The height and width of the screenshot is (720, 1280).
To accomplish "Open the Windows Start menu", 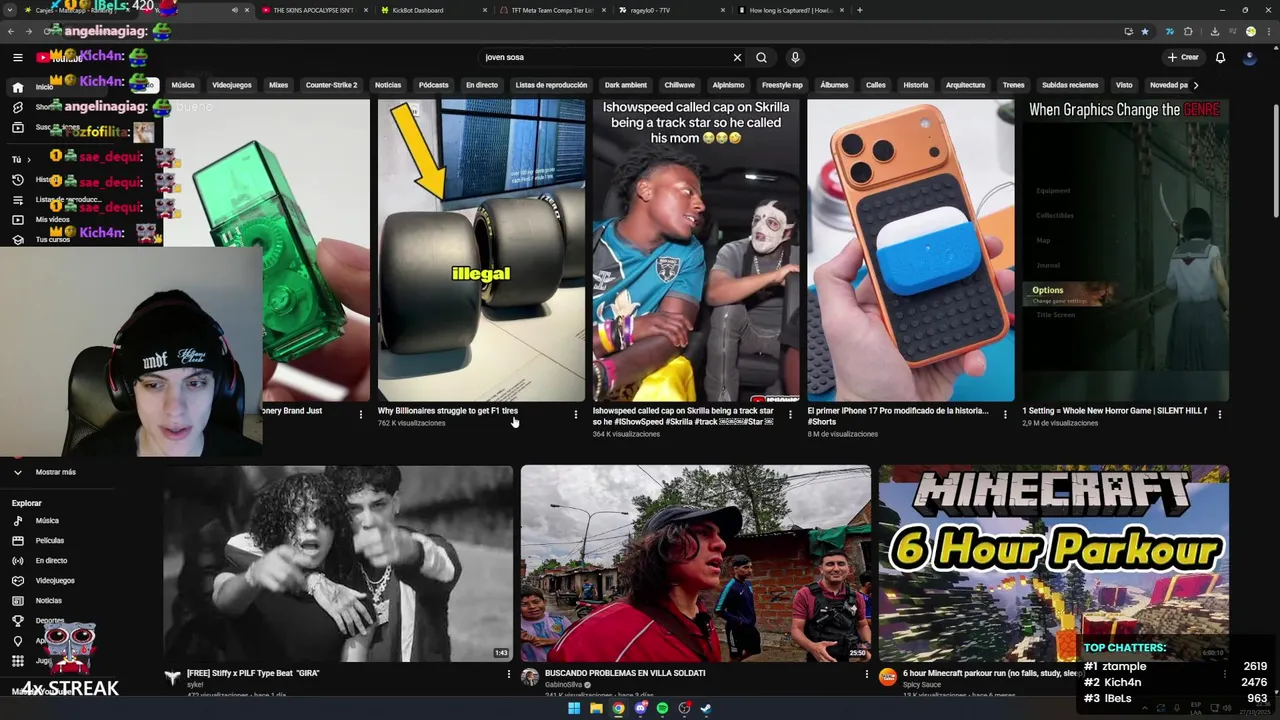I will tap(574, 708).
